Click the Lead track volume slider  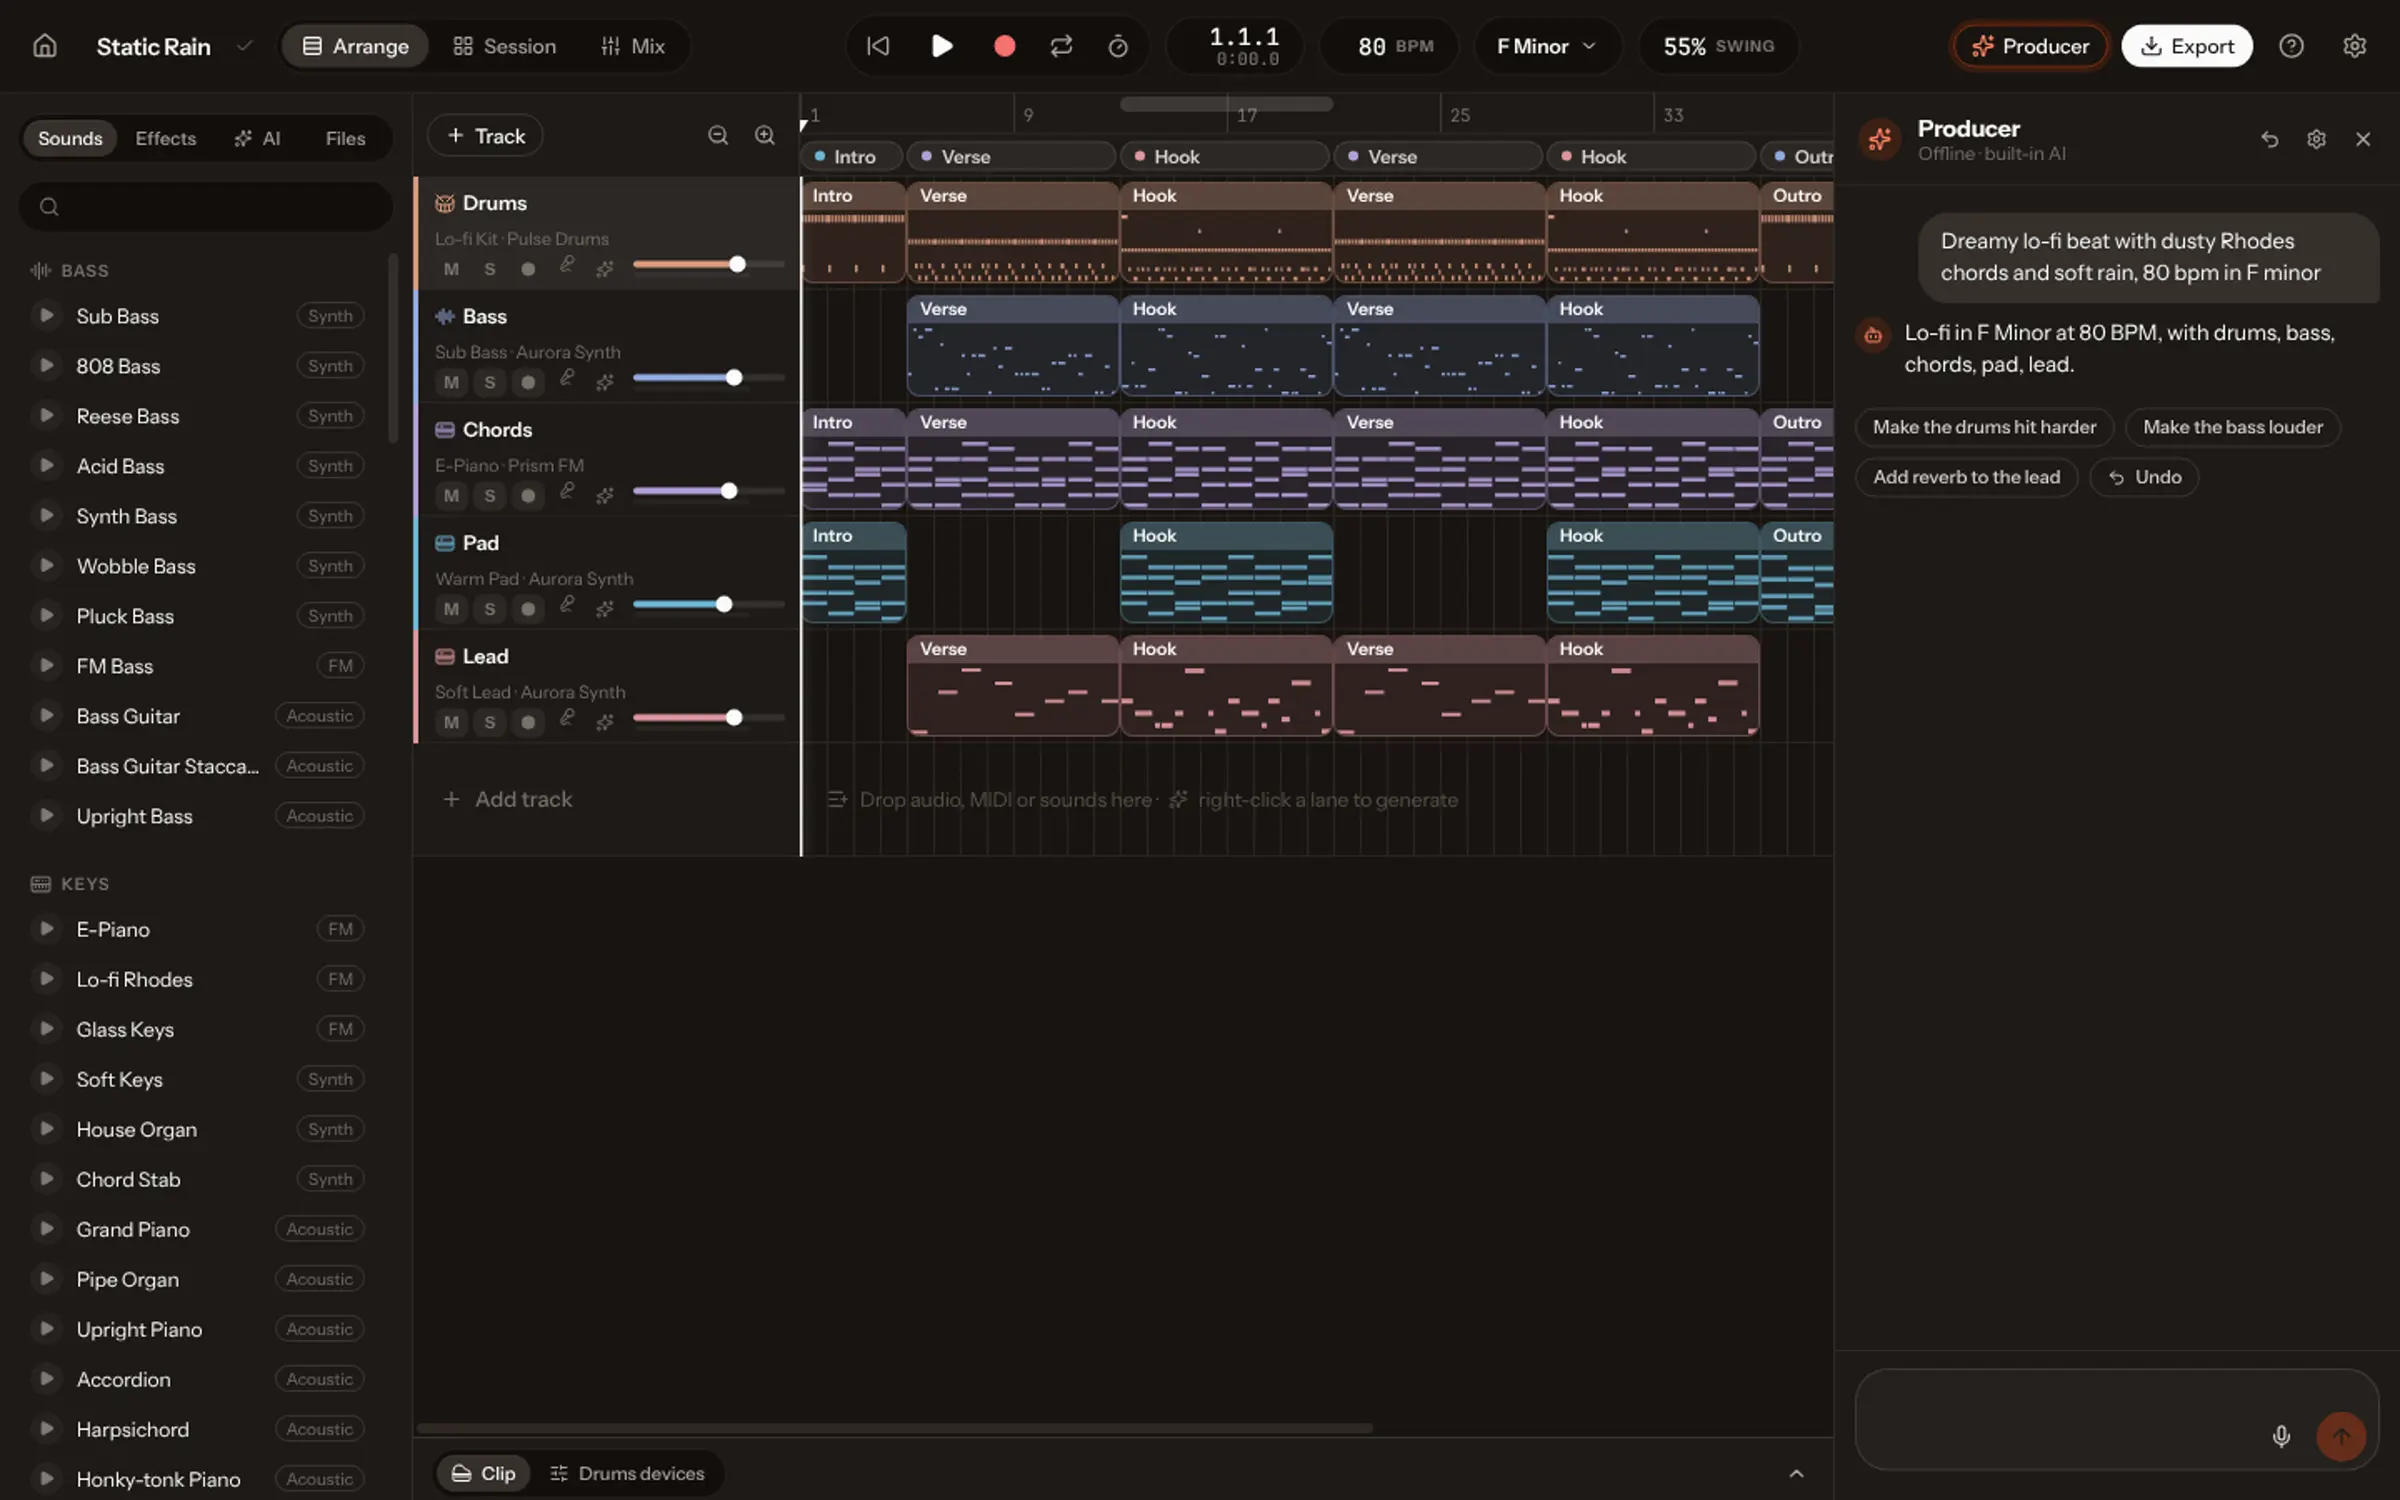coord(708,717)
